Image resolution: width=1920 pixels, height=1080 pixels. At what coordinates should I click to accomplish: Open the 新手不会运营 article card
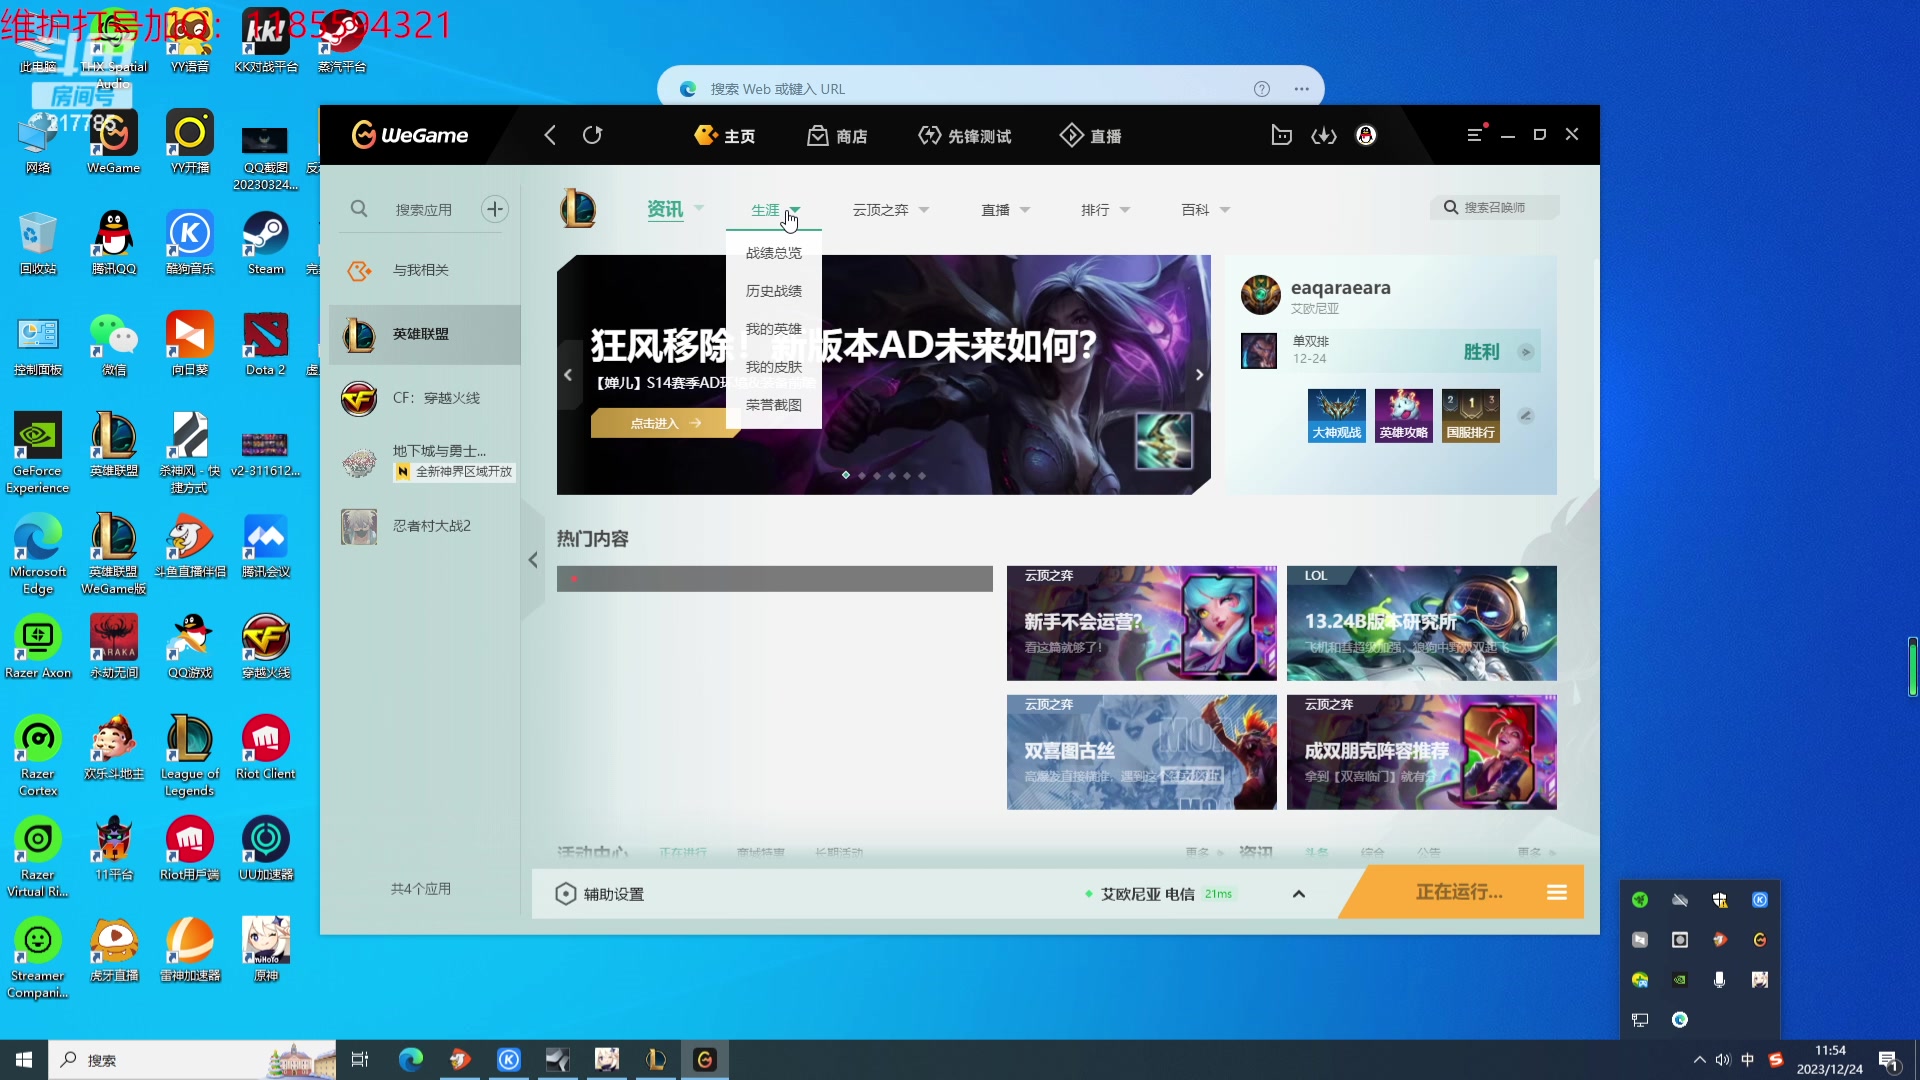[1141, 623]
